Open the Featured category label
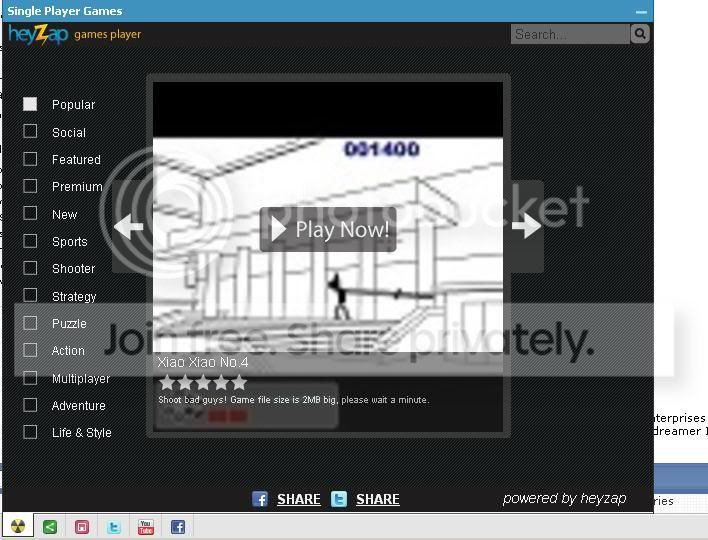Screen dimensions: 708x540 point(76,159)
